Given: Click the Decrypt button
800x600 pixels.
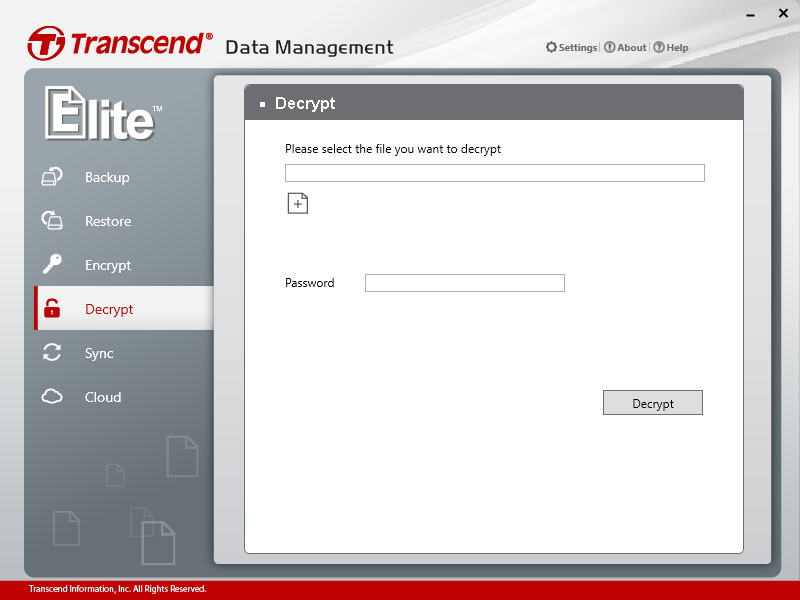Looking at the screenshot, I should click(x=653, y=403).
